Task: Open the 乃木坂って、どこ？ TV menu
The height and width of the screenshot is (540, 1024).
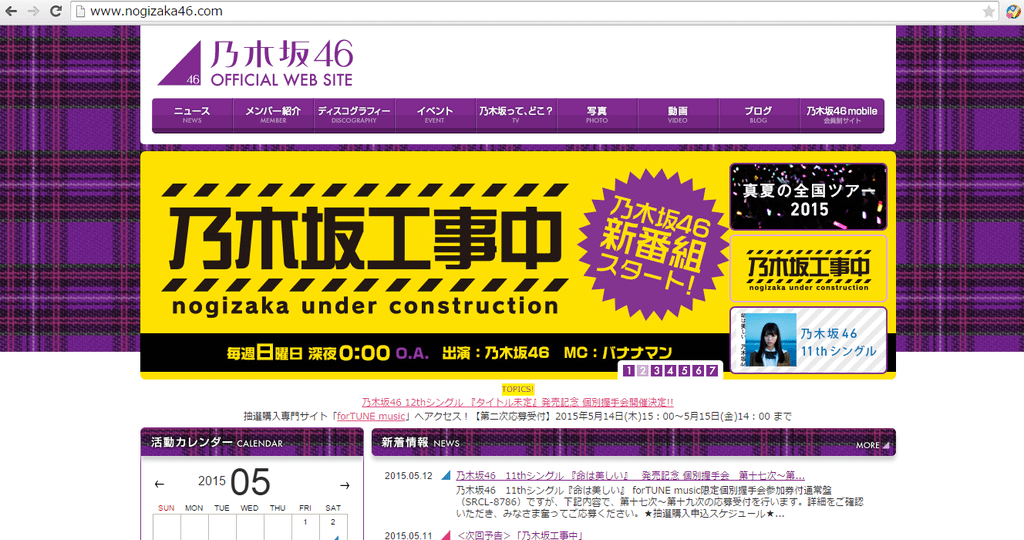Action: coord(517,115)
